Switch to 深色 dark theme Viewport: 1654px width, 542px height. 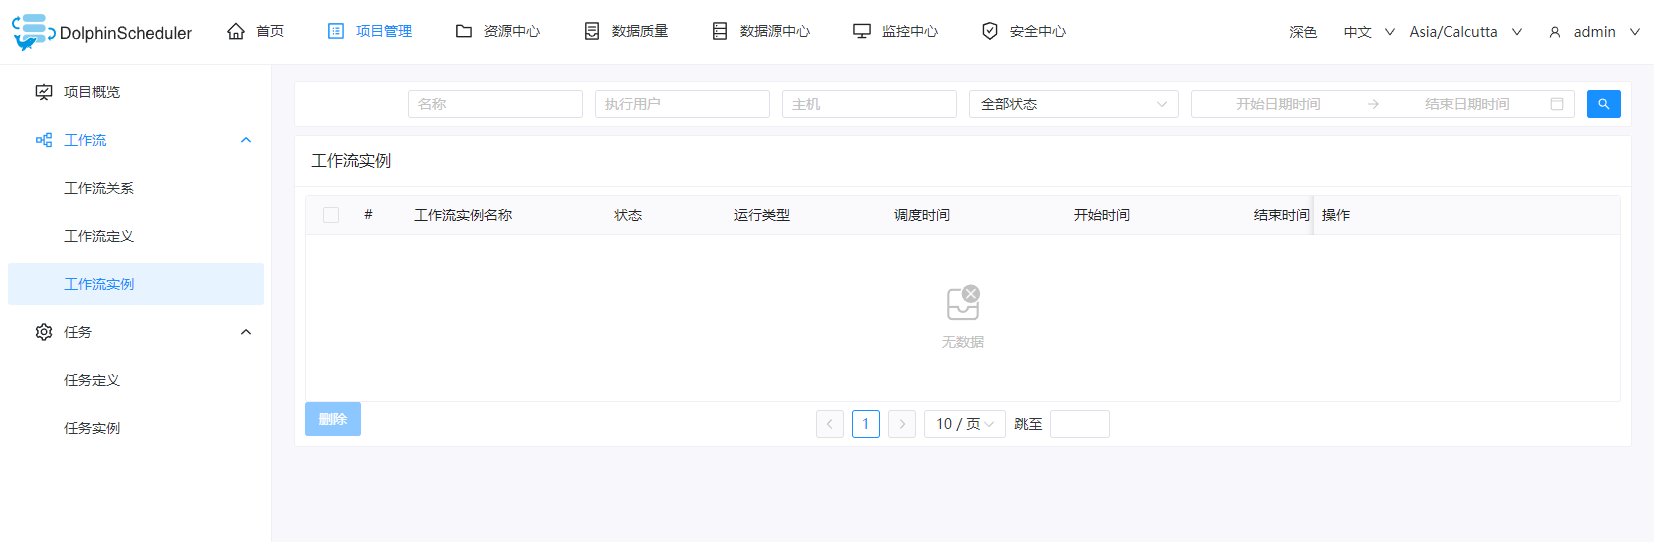(1303, 32)
